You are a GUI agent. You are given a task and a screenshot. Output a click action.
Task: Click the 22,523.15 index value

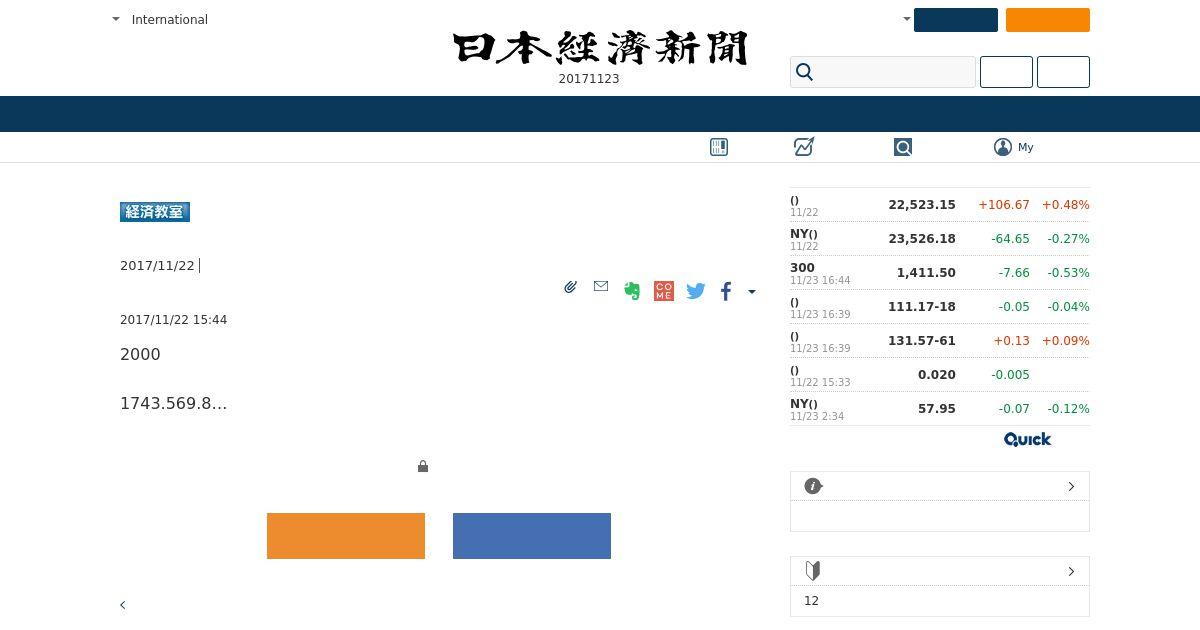pos(922,205)
